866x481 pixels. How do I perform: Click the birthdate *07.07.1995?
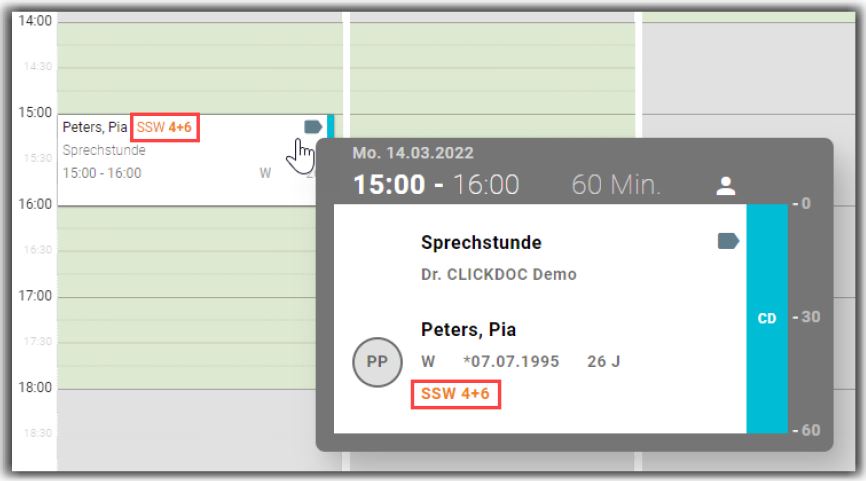tap(511, 361)
